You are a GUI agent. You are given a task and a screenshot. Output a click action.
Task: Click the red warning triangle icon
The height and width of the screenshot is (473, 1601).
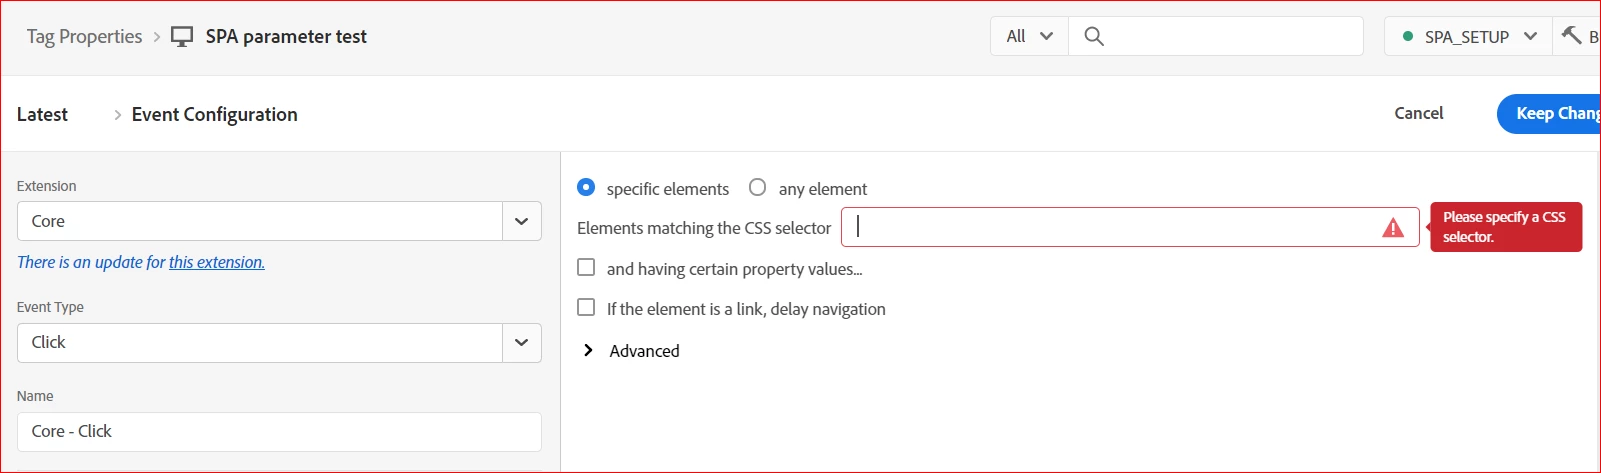click(1392, 228)
